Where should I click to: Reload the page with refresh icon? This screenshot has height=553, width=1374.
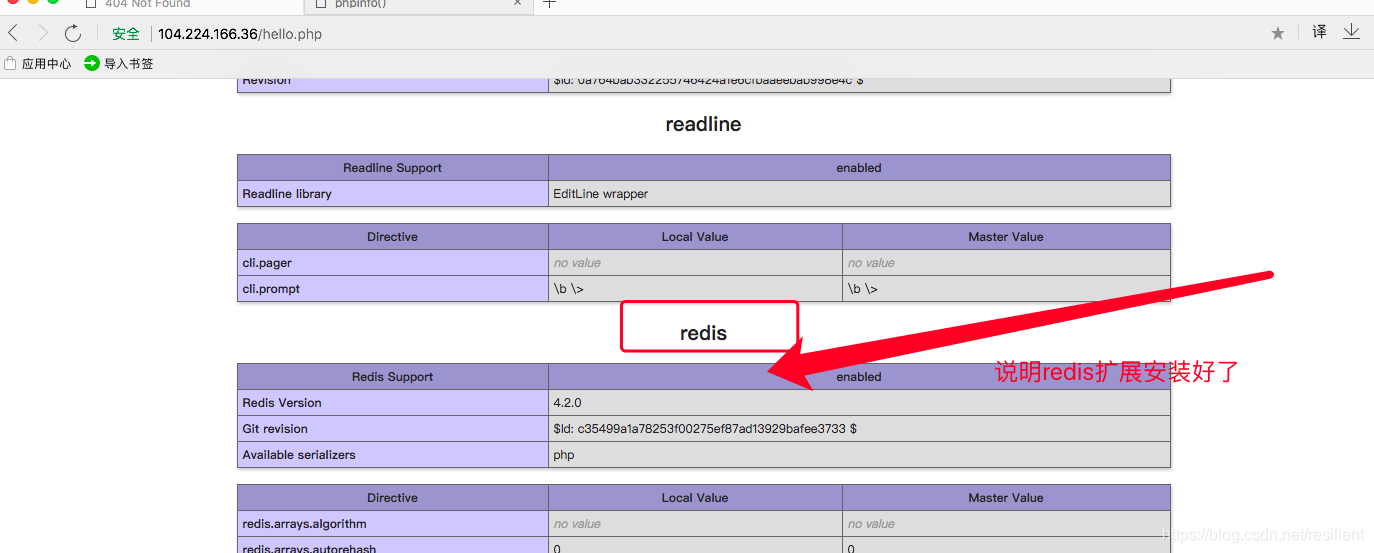tap(73, 33)
